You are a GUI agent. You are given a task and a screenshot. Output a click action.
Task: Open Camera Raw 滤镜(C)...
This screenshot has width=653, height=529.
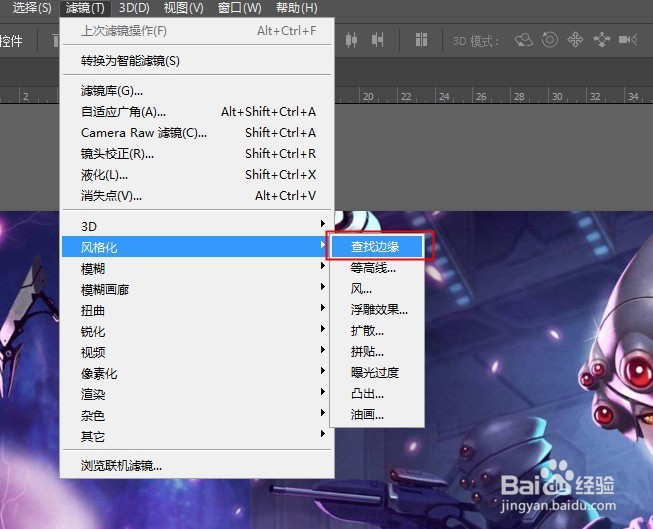pos(197,132)
